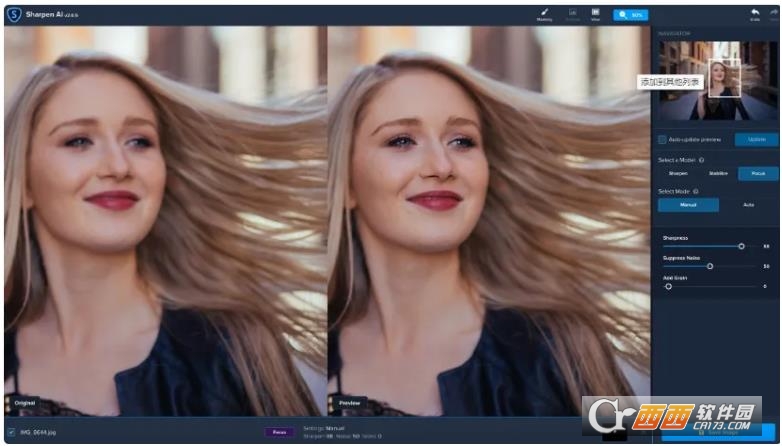Image resolution: width=782 pixels, height=446 pixels.
Task: Toggle the IMG_0644.jpg file checkbox
Action: point(11,432)
